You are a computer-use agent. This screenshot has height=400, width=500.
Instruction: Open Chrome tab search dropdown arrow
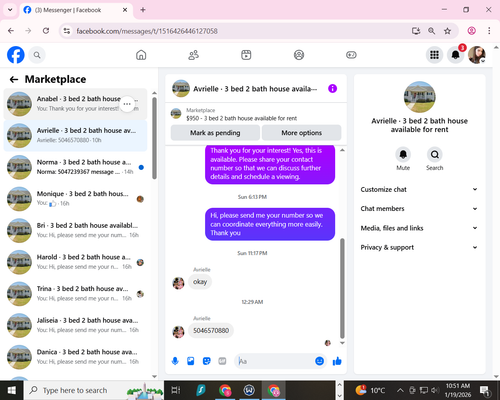point(10,10)
